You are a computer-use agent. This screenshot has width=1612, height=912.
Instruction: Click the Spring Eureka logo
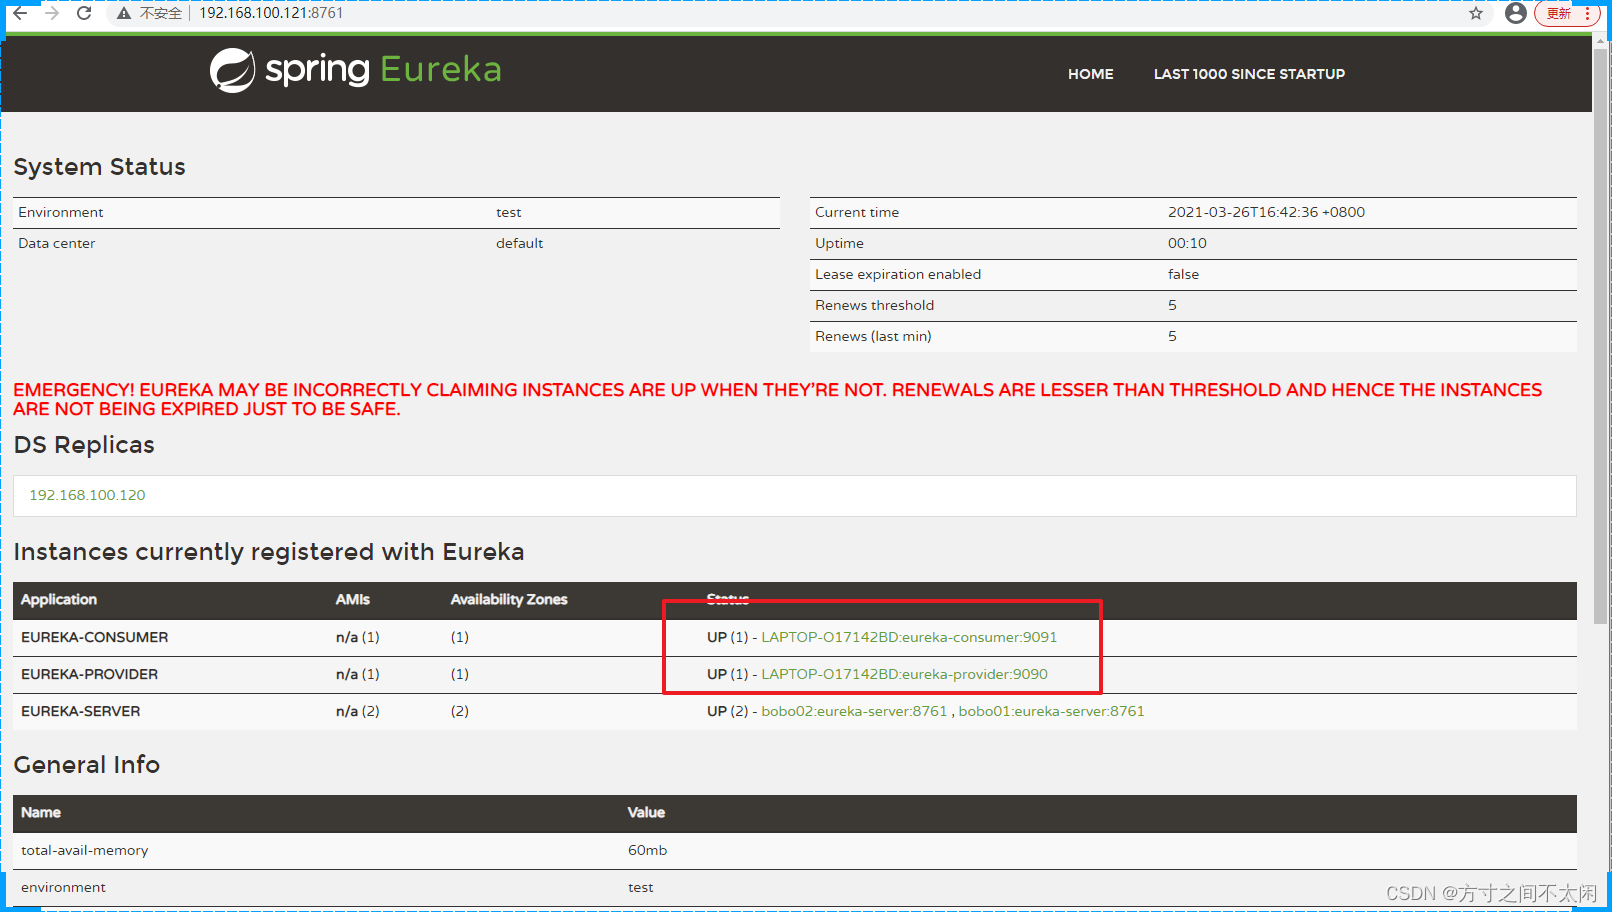click(x=355, y=70)
